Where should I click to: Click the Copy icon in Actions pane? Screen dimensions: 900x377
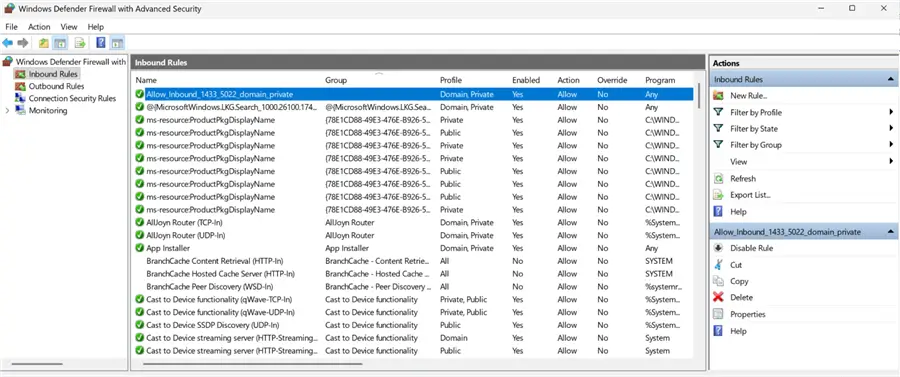click(x=718, y=281)
